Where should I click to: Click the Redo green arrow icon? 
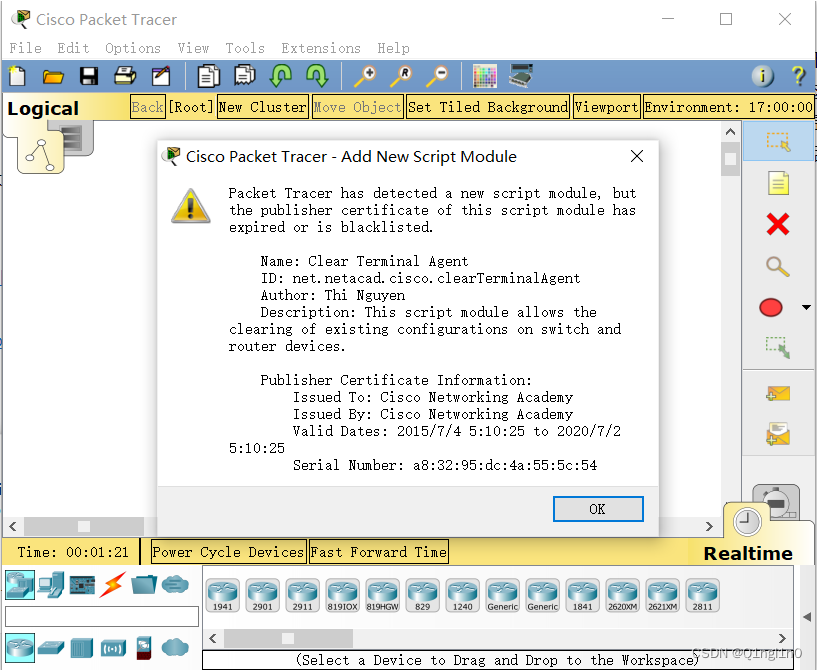click(317, 76)
